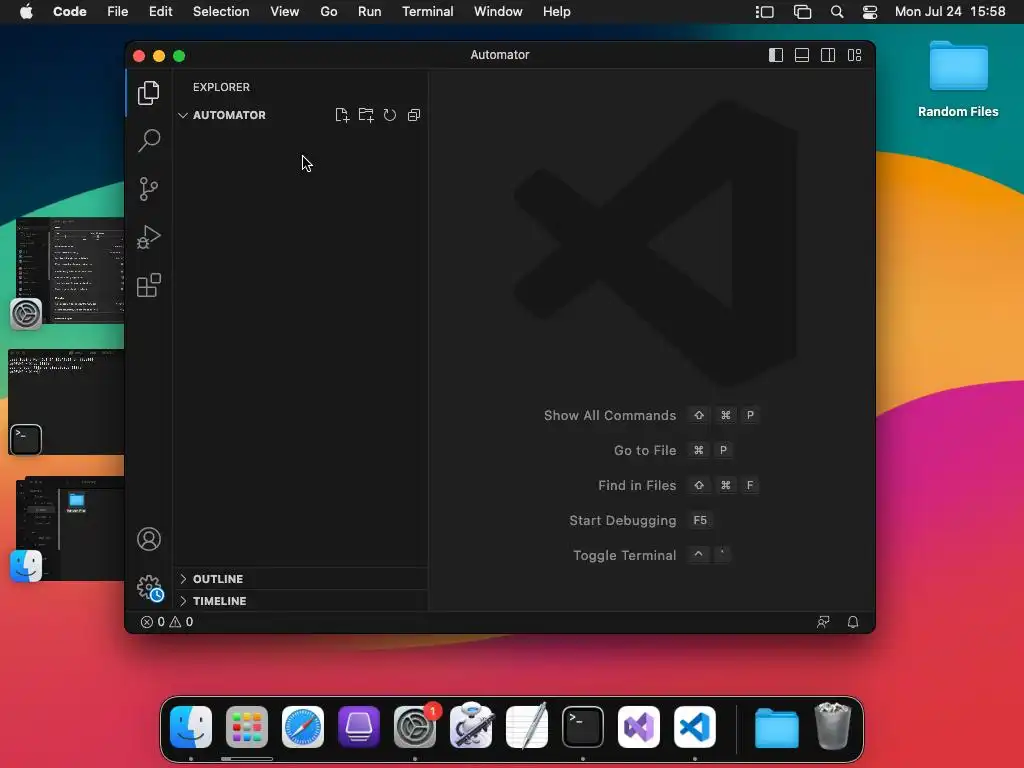Refresh the Explorer file tree
This screenshot has height=768, width=1024.
point(390,116)
